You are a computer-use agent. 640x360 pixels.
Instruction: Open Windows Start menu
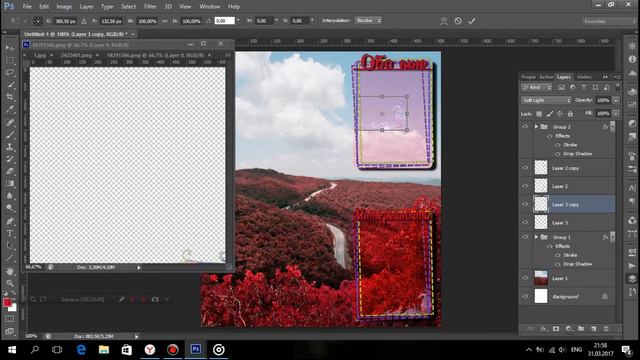pos(12,350)
